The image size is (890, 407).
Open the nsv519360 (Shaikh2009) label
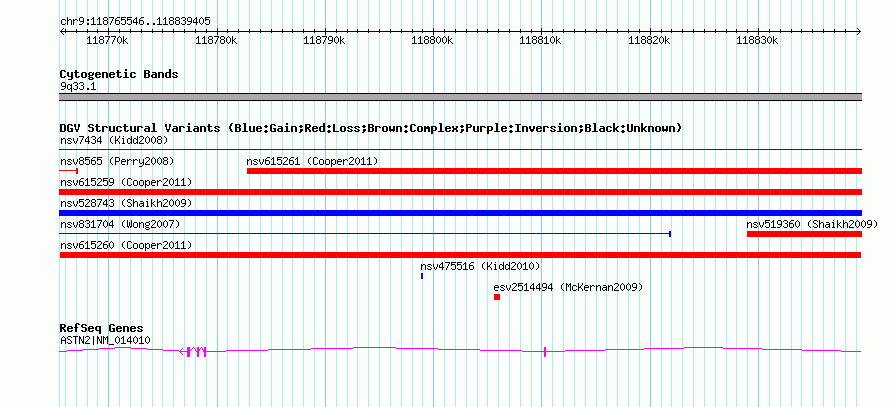pos(812,224)
